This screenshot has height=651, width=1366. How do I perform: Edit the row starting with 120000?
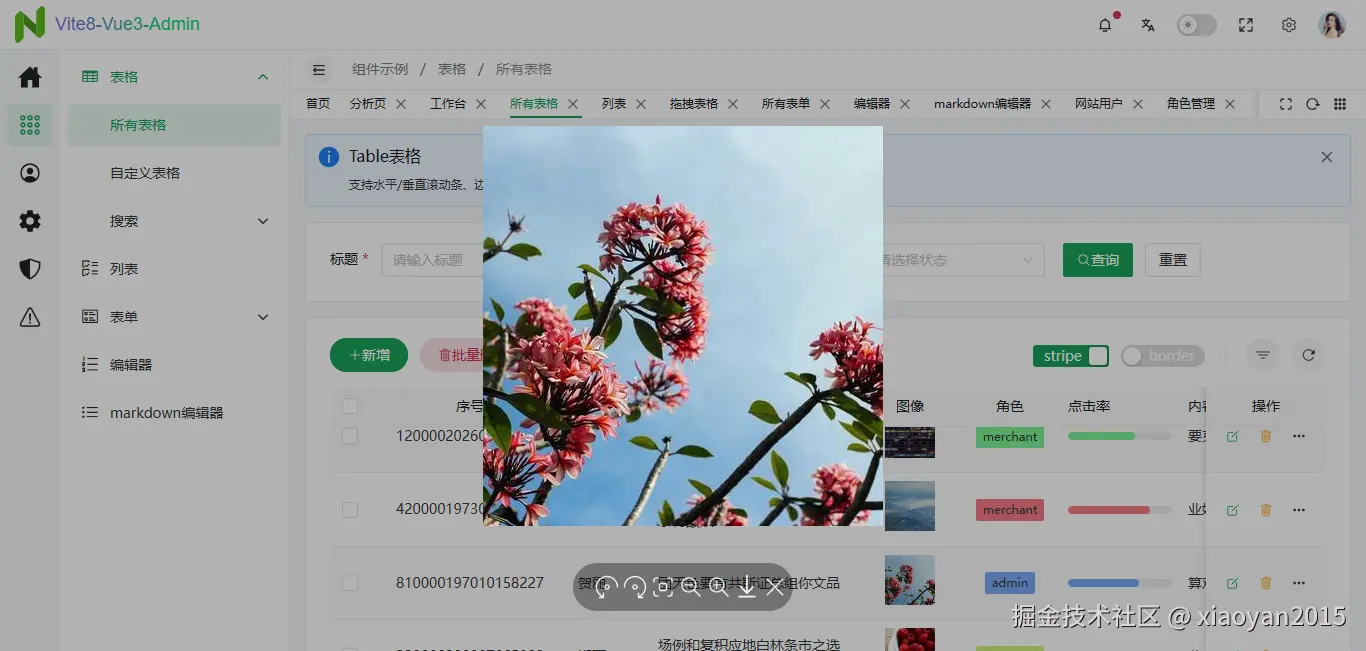(1232, 437)
